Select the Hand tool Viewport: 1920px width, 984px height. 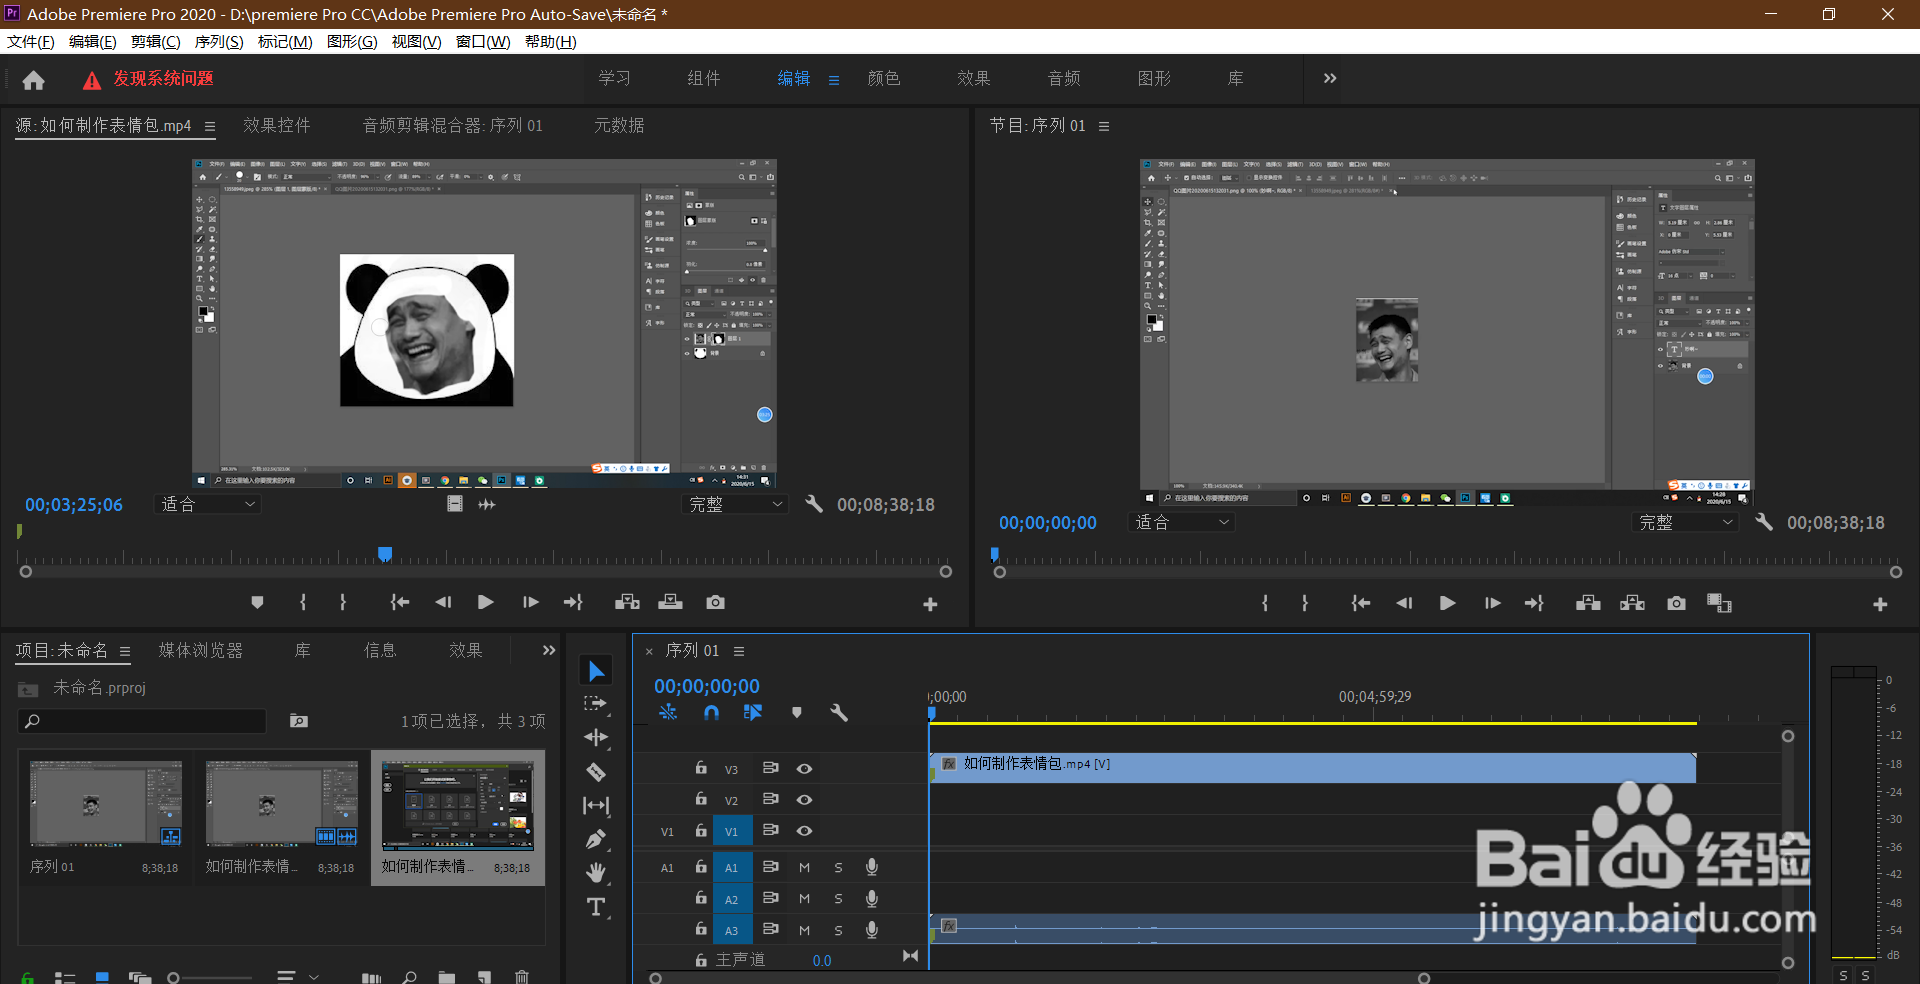tap(596, 873)
